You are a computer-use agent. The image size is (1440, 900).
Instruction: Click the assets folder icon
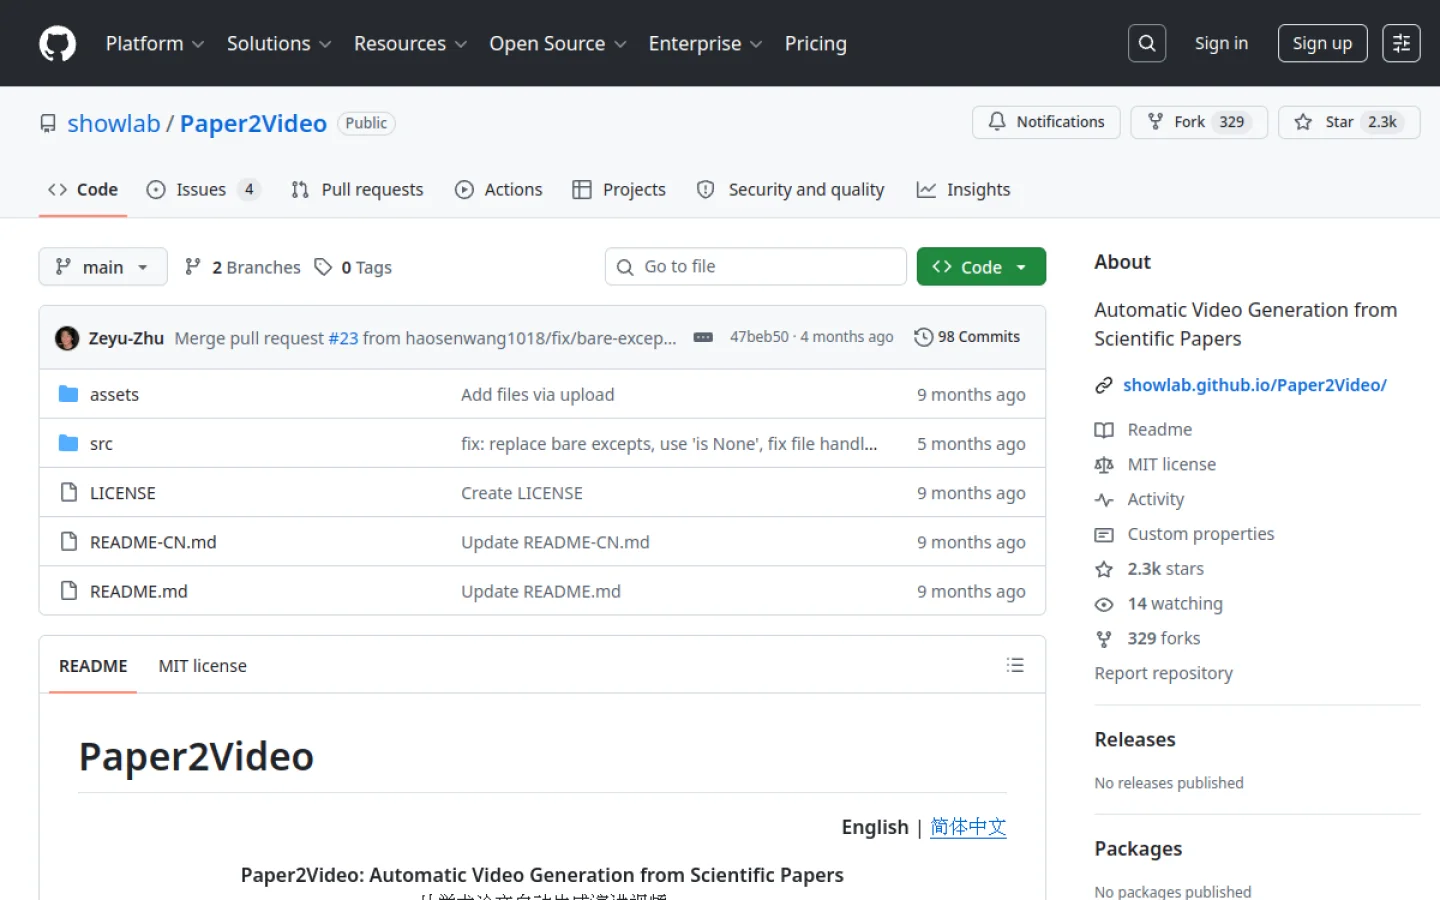68,394
